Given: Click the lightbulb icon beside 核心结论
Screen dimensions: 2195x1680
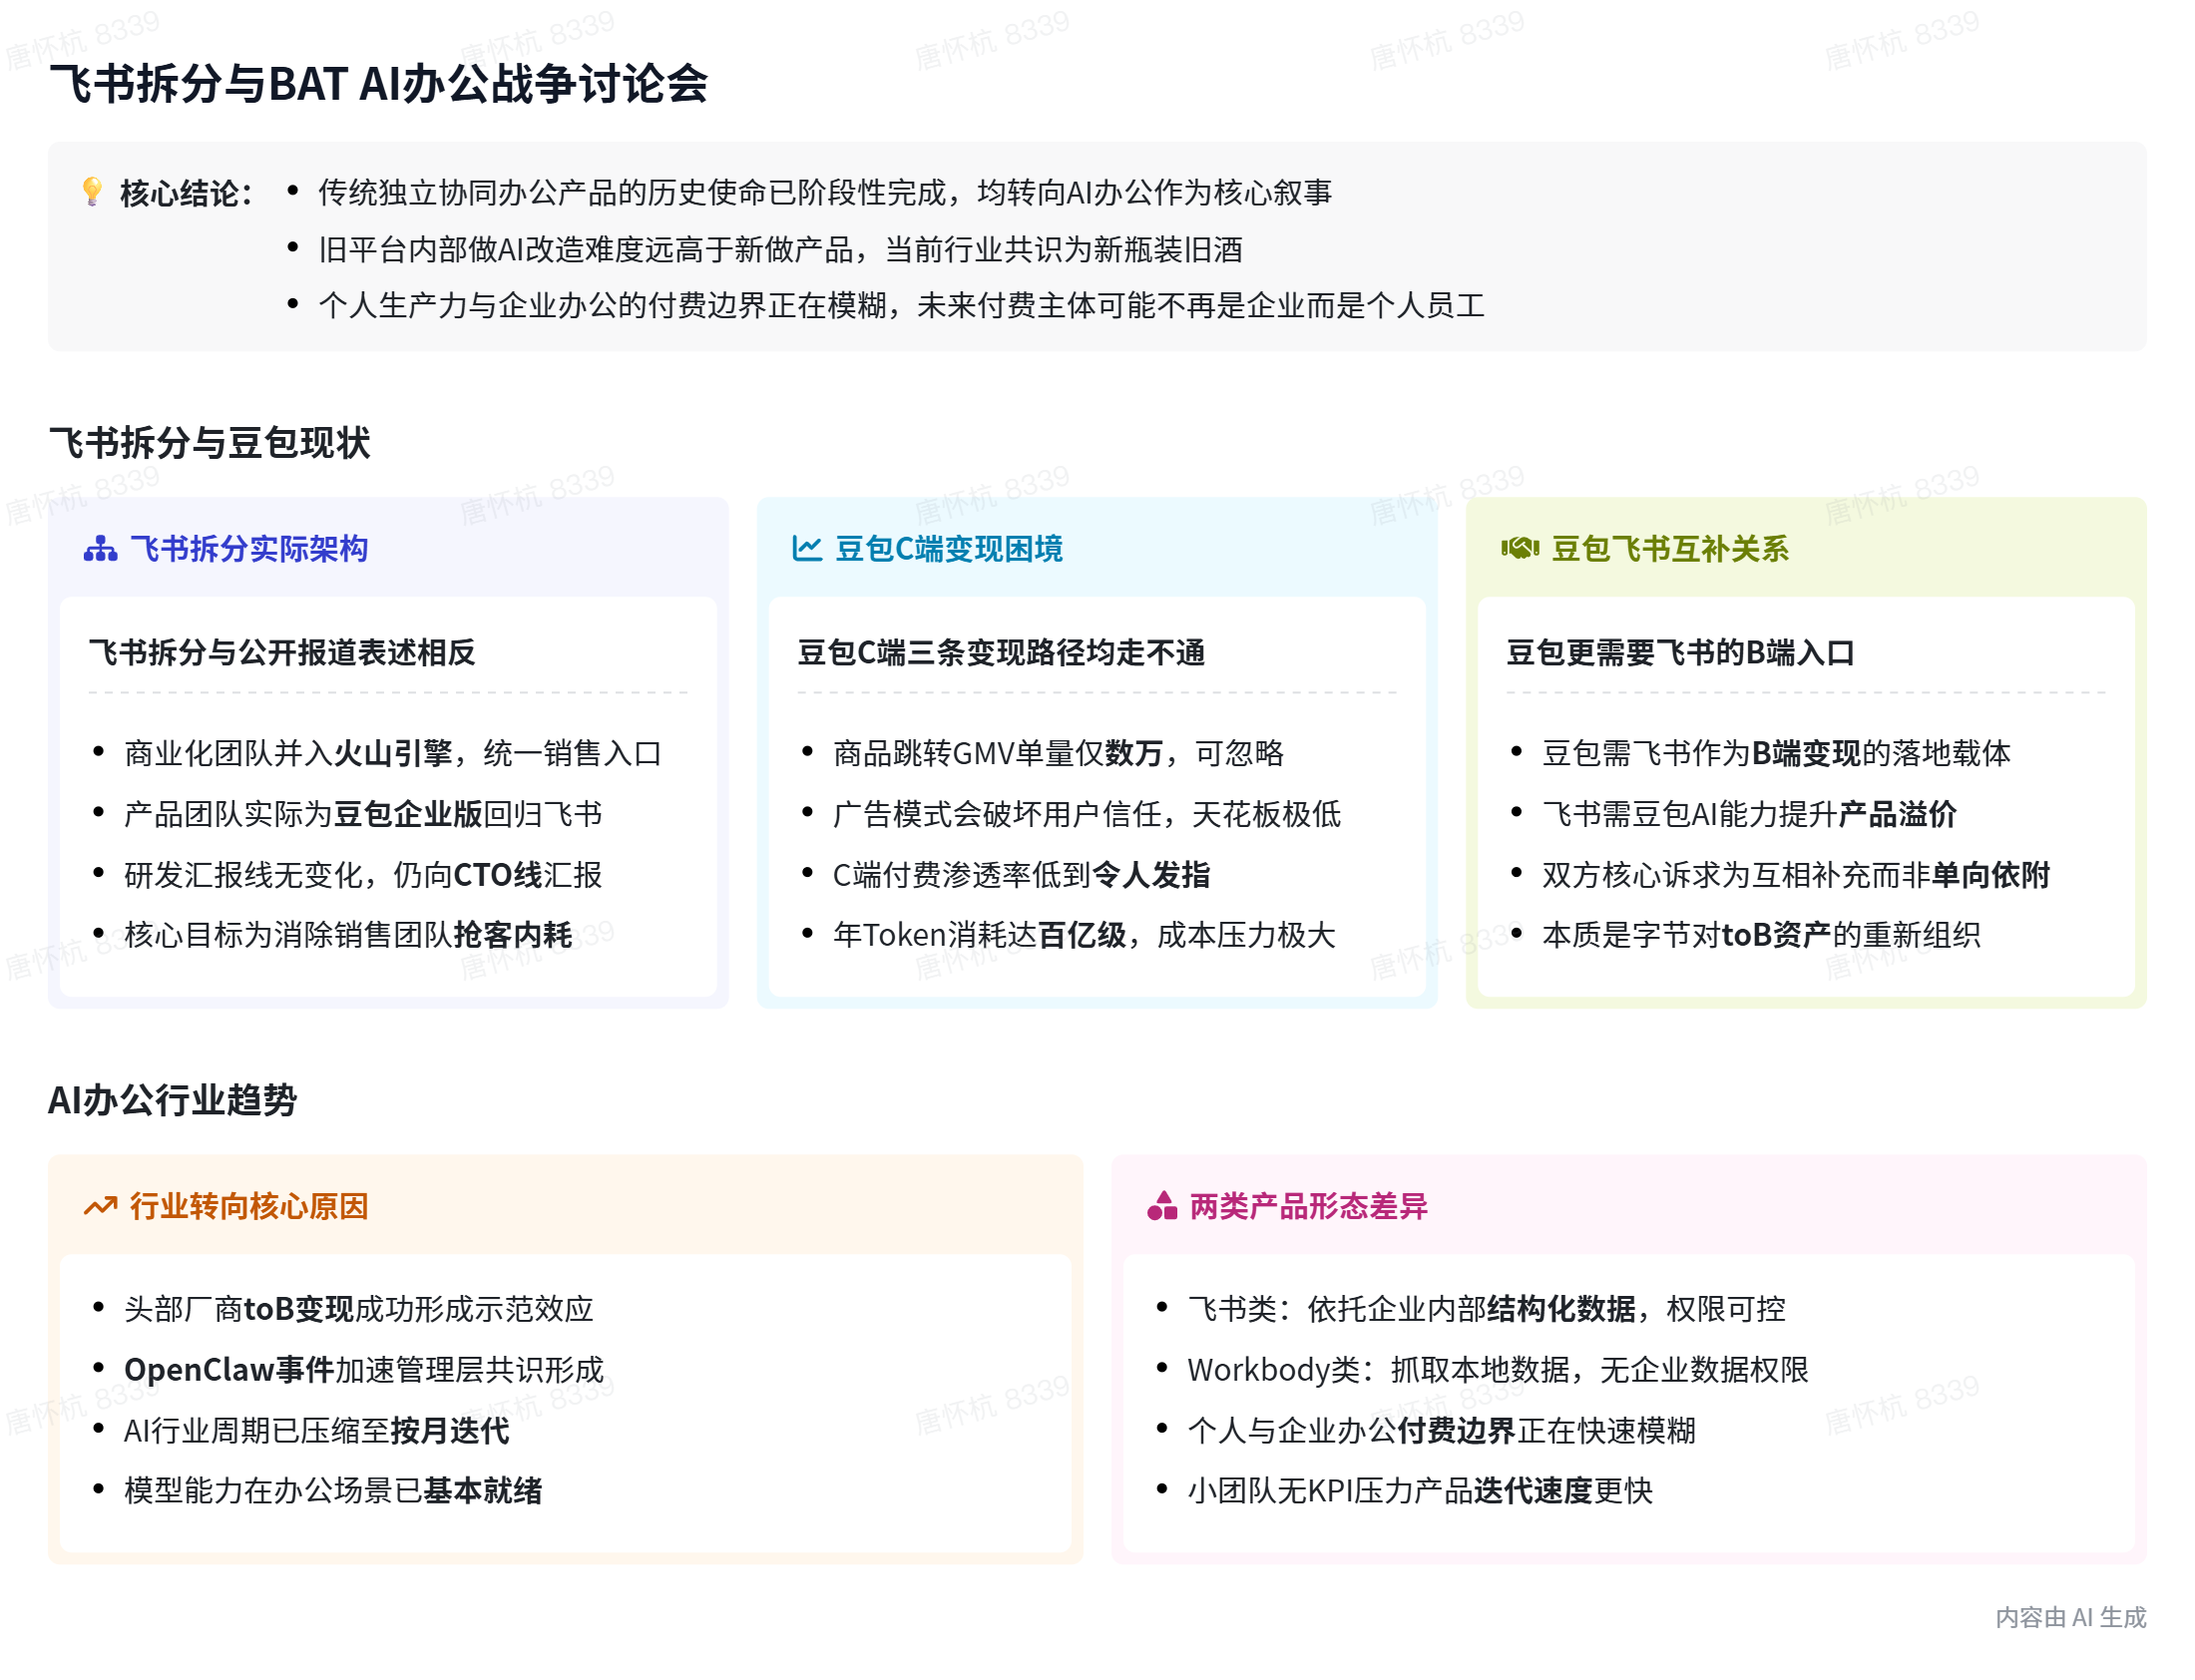Looking at the screenshot, I should [x=92, y=191].
